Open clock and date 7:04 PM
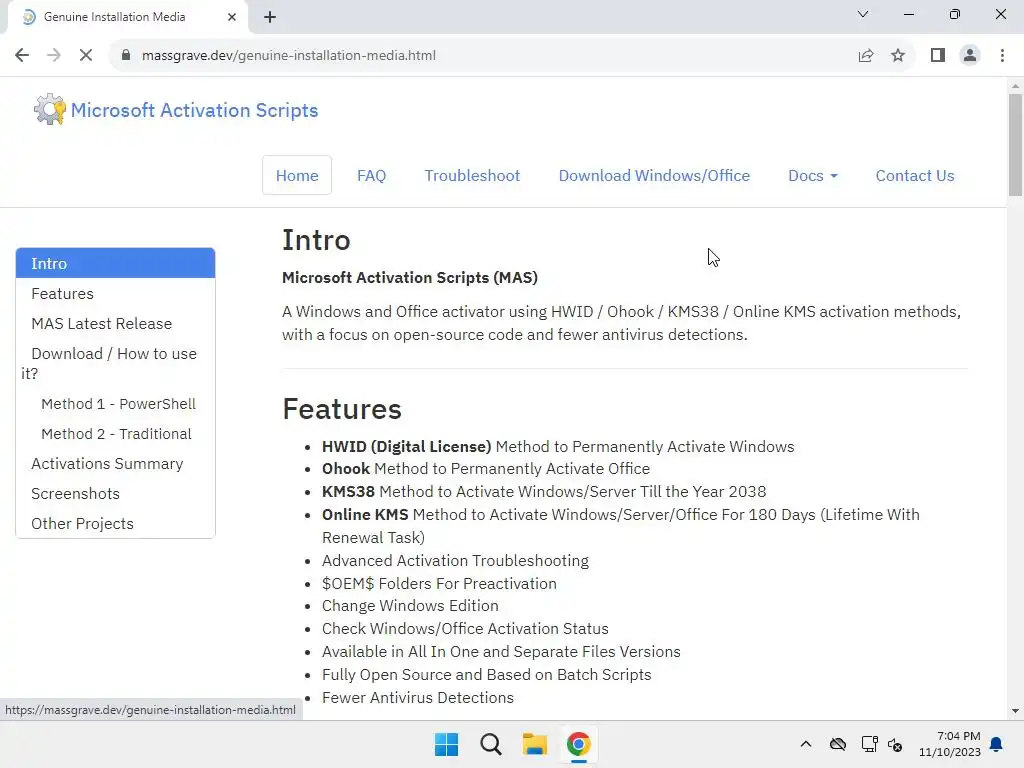 [x=950, y=744]
